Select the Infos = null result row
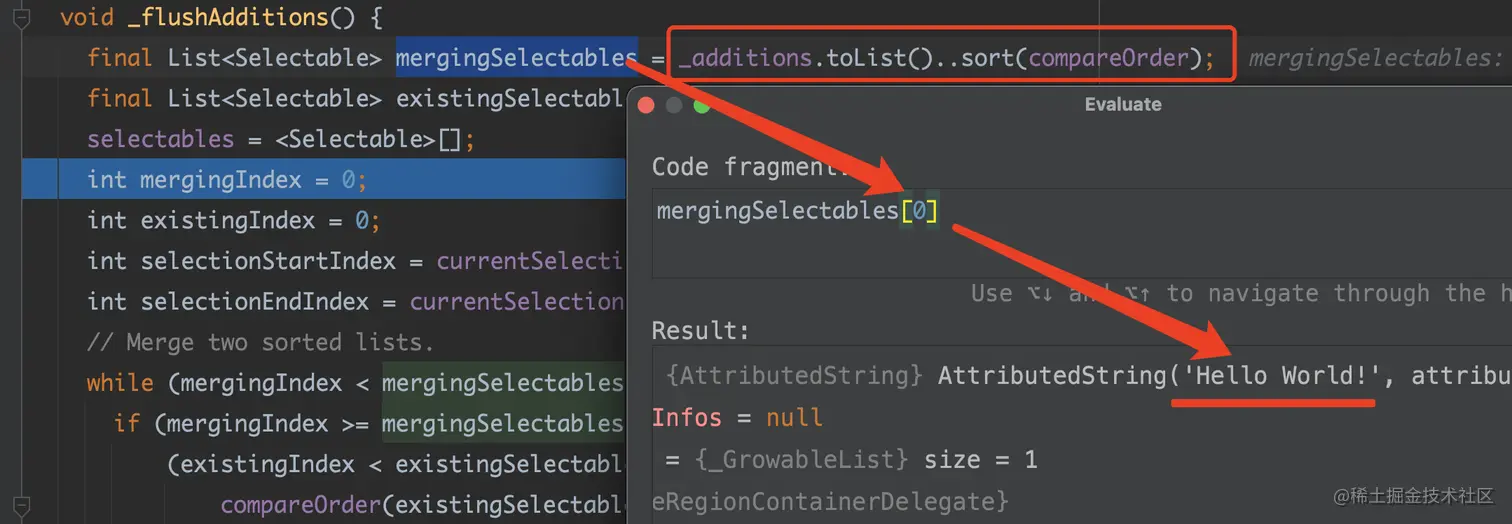 pos(1082,417)
